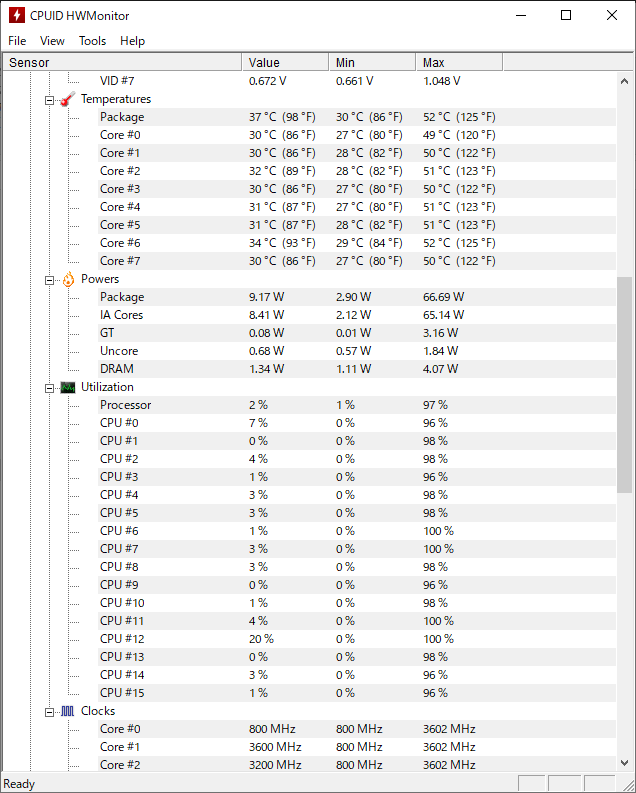Viewport: 636px width, 793px height.
Task: Open the File menu
Action: click(x=17, y=41)
